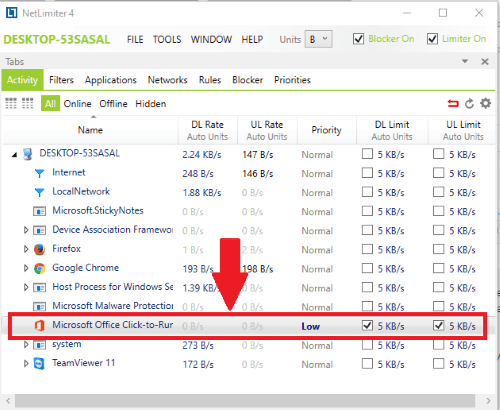The height and width of the screenshot is (410, 500).
Task: Click the Low priority value for Office
Action: tap(311, 326)
